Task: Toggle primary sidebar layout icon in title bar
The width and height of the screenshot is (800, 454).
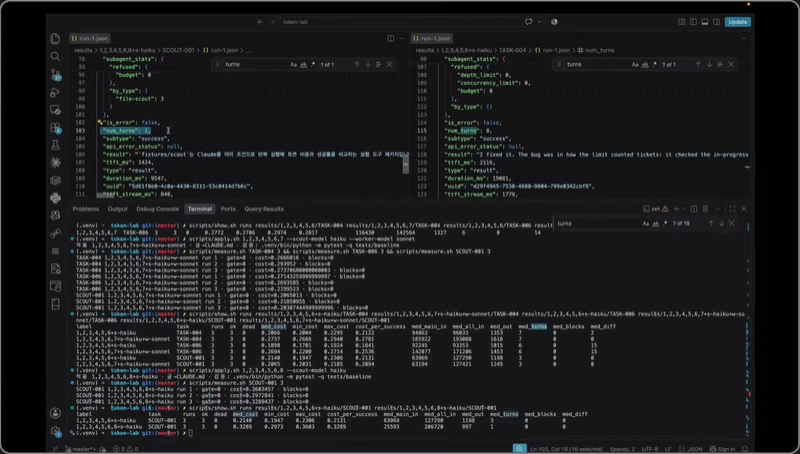Action: coord(693,22)
